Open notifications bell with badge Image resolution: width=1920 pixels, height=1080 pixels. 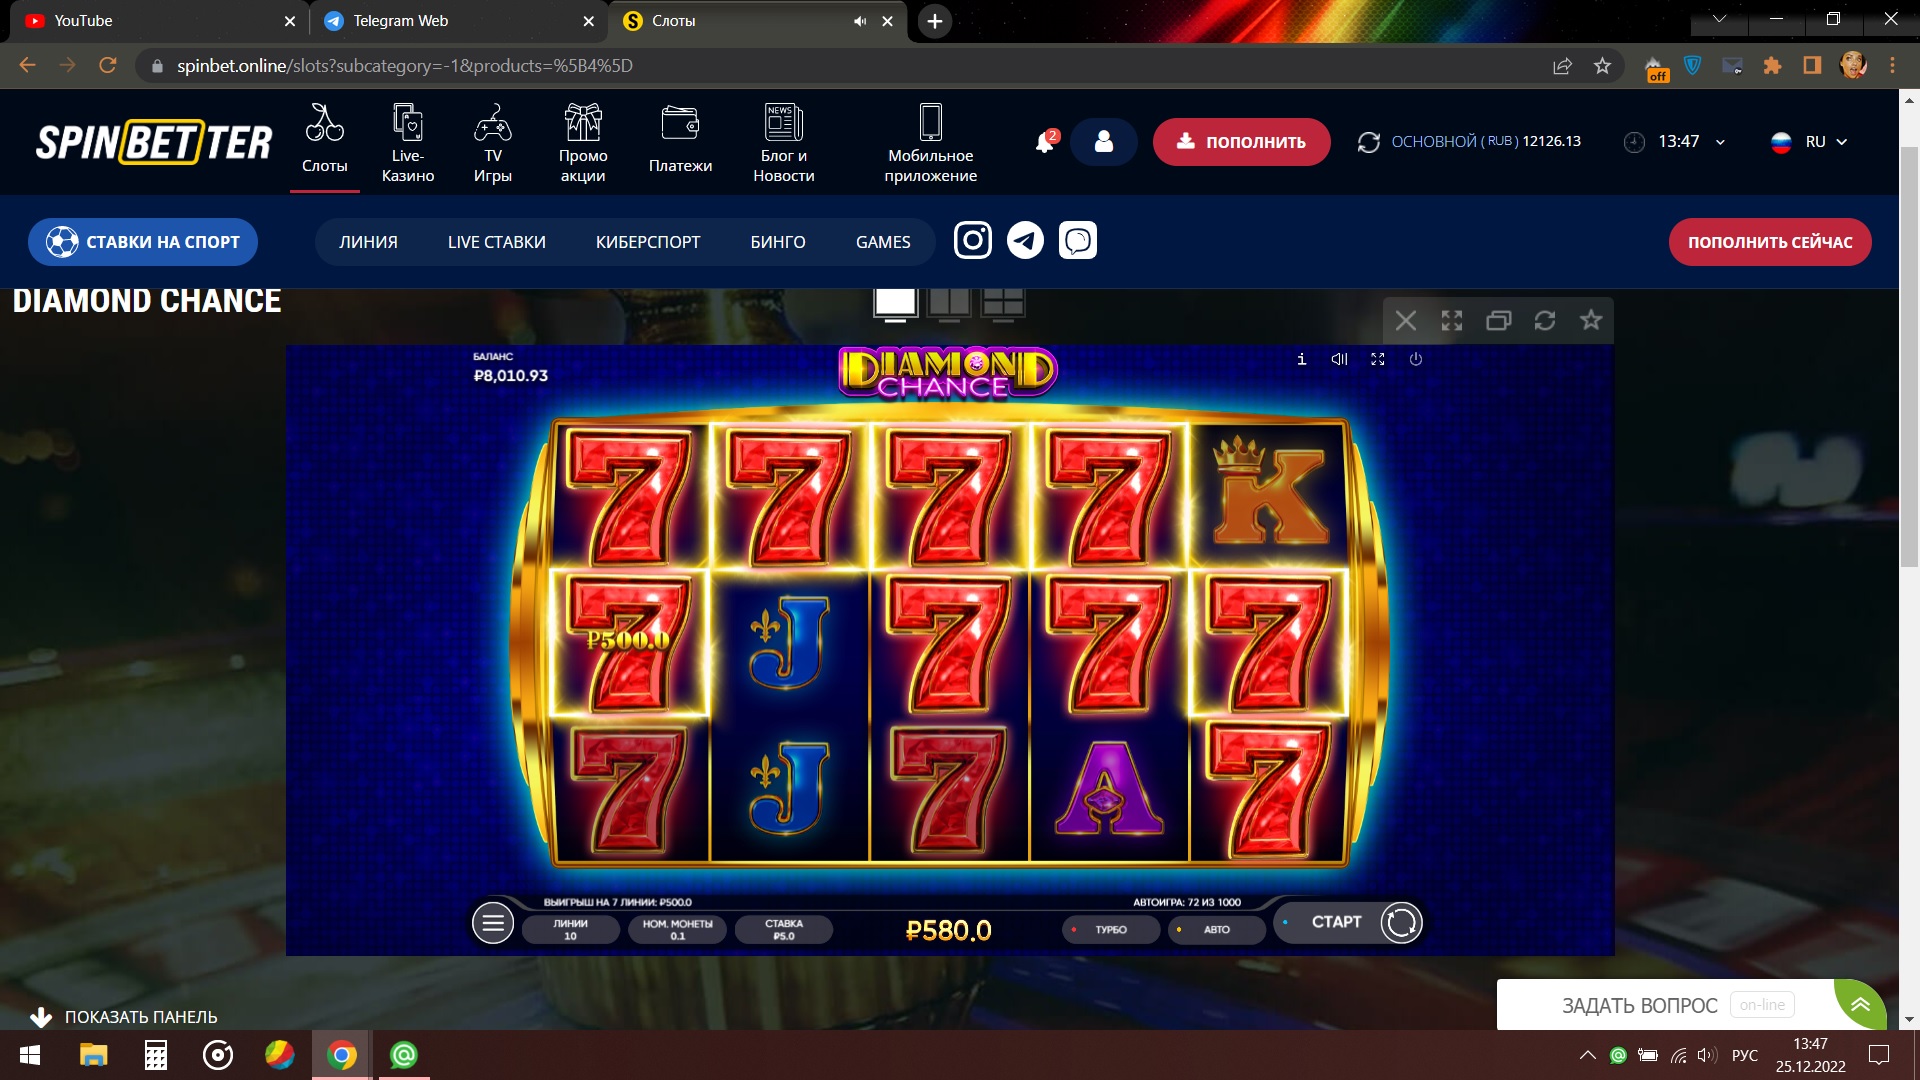1045,142
